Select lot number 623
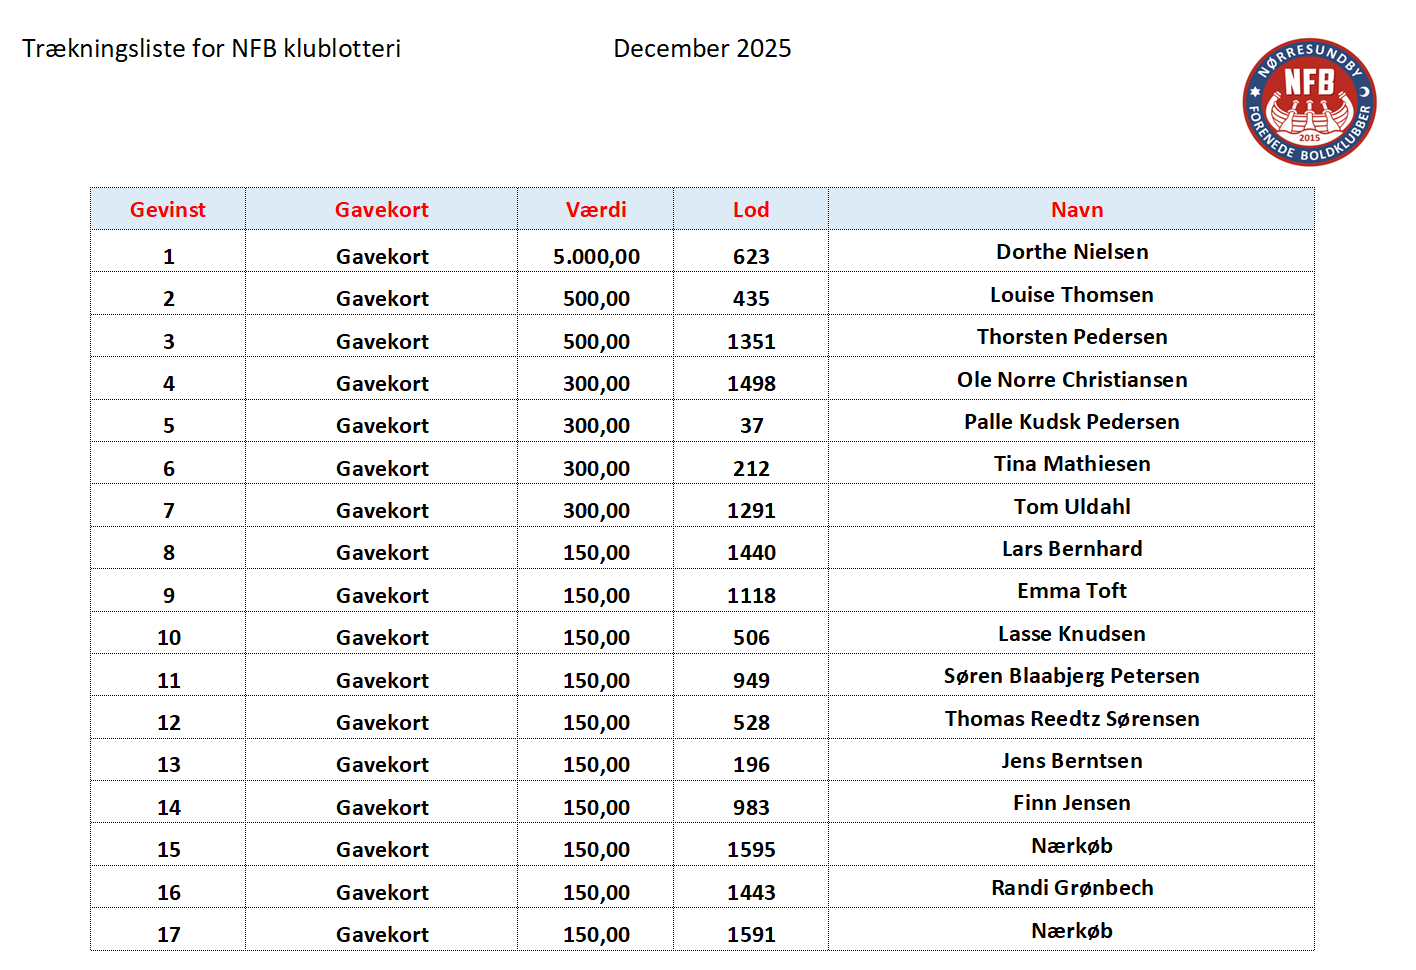Viewport: 1416px width, 970px height. click(751, 257)
